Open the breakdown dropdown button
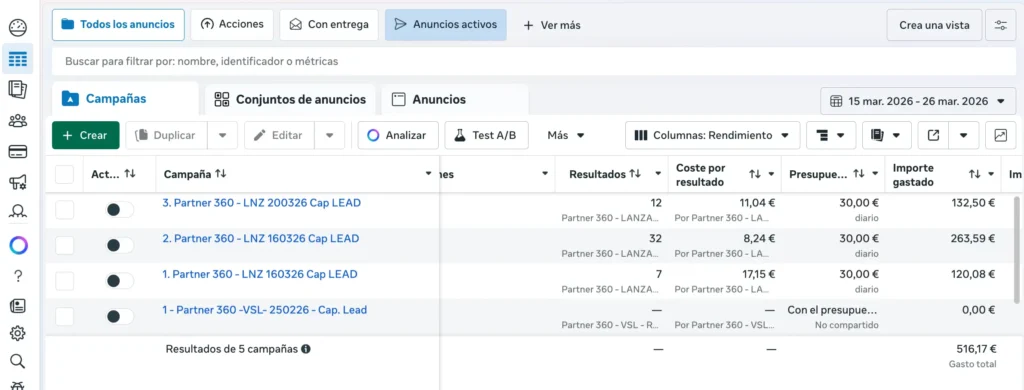 [x=831, y=135]
